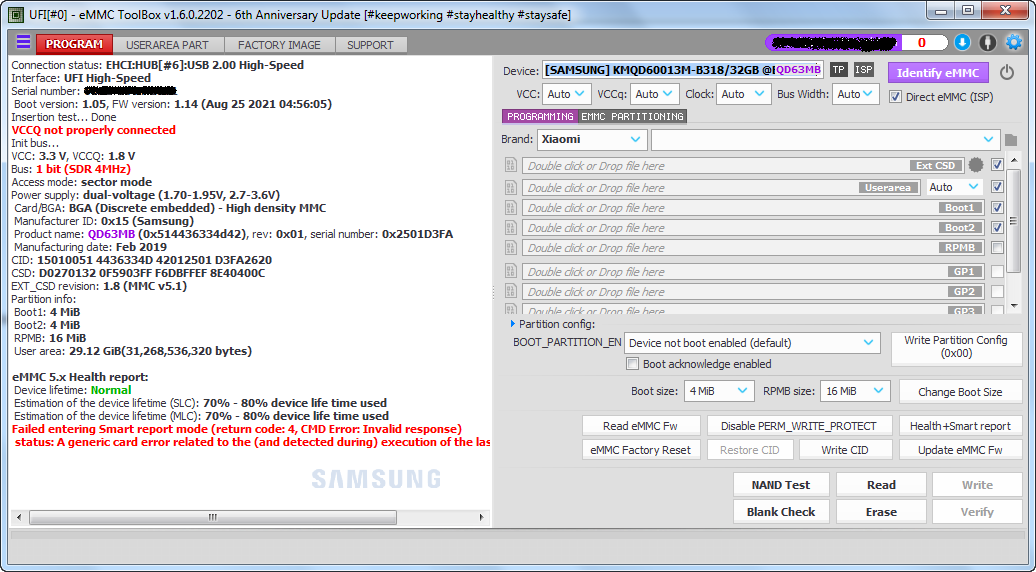Open the Clock dropdown
Screen dimensions: 1036x572
tap(743, 94)
